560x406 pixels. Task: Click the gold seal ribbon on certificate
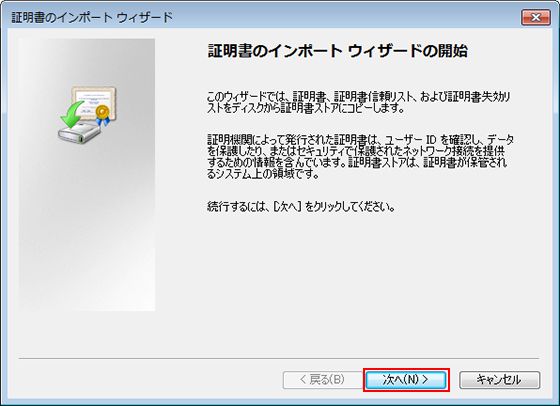pyautogui.click(x=103, y=115)
